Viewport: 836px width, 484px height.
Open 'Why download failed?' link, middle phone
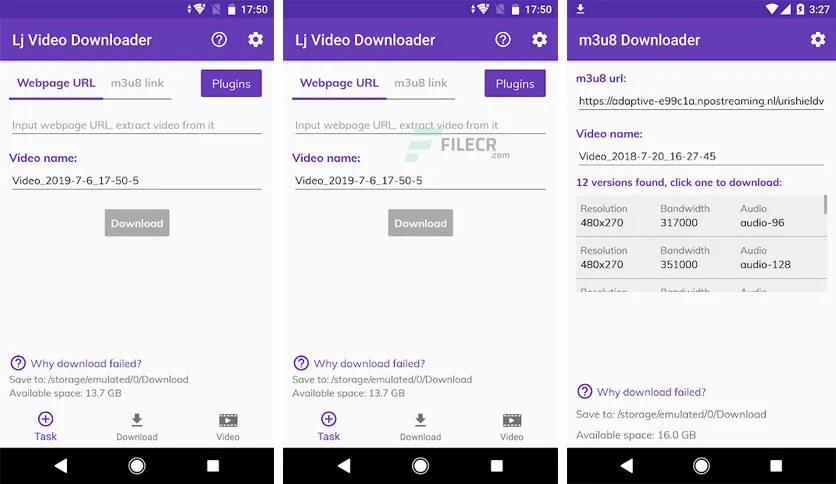click(x=369, y=364)
